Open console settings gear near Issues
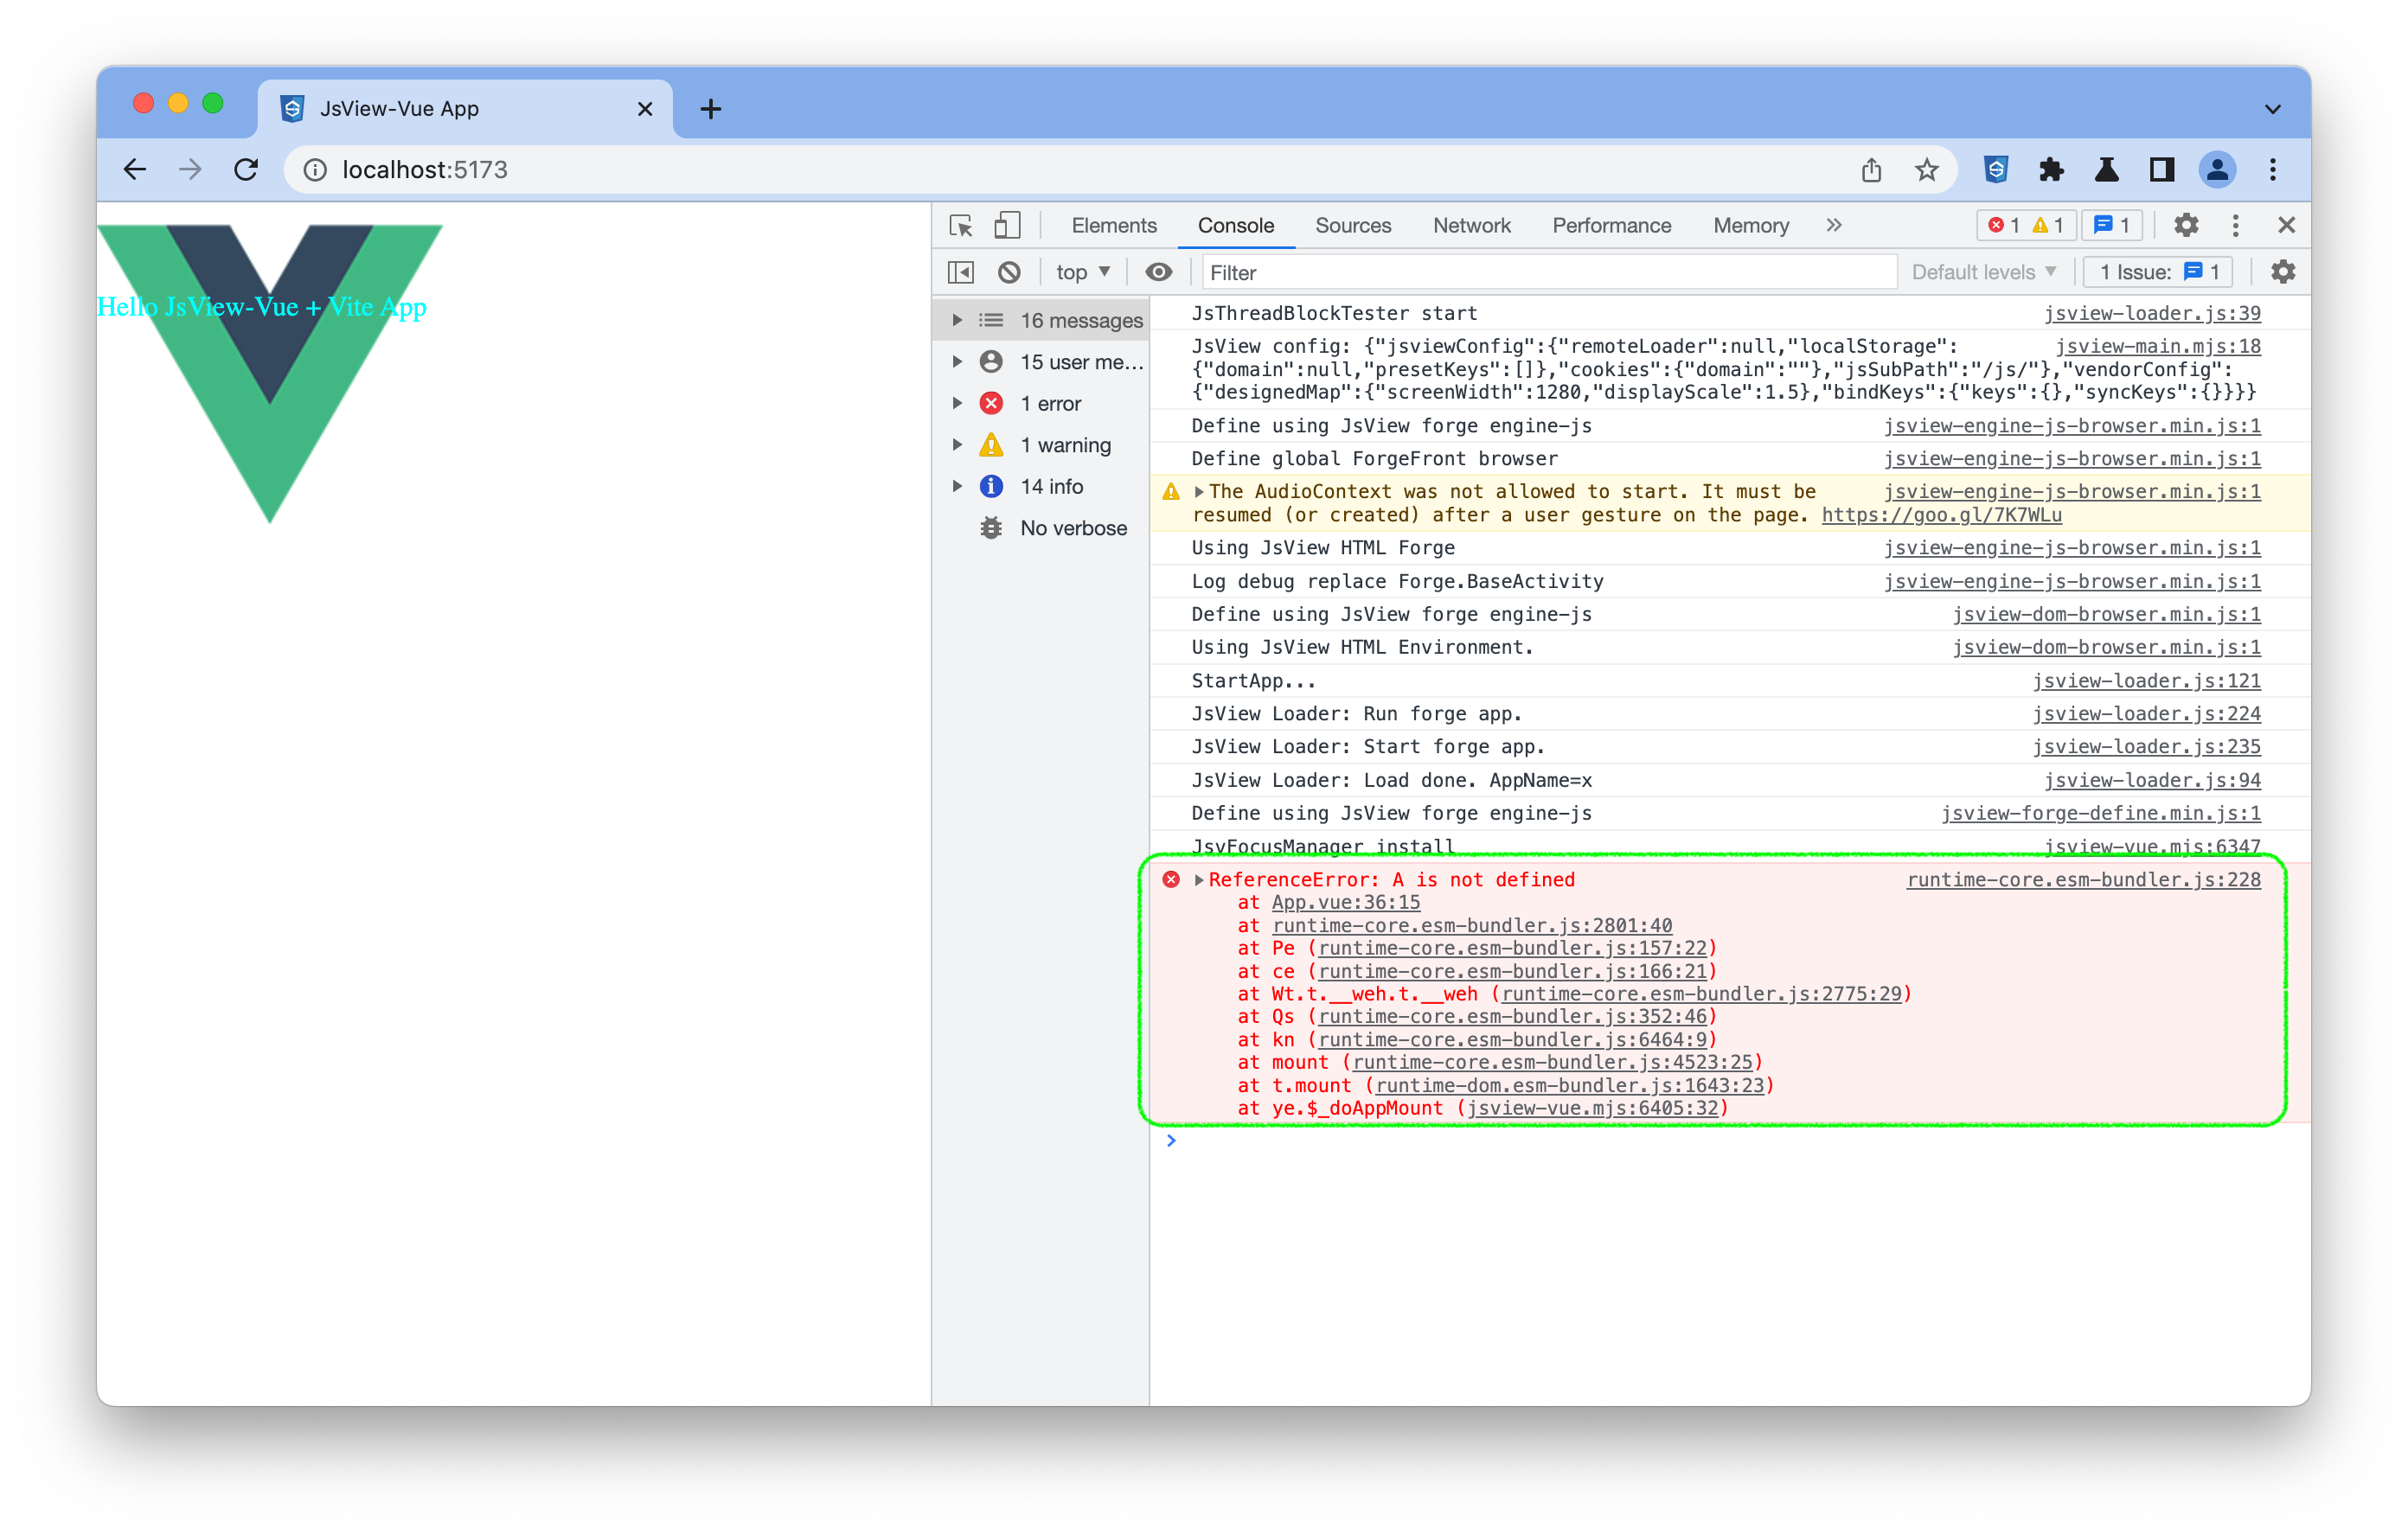Viewport: 2408px width, 1534px height. tap(2283, 272)
